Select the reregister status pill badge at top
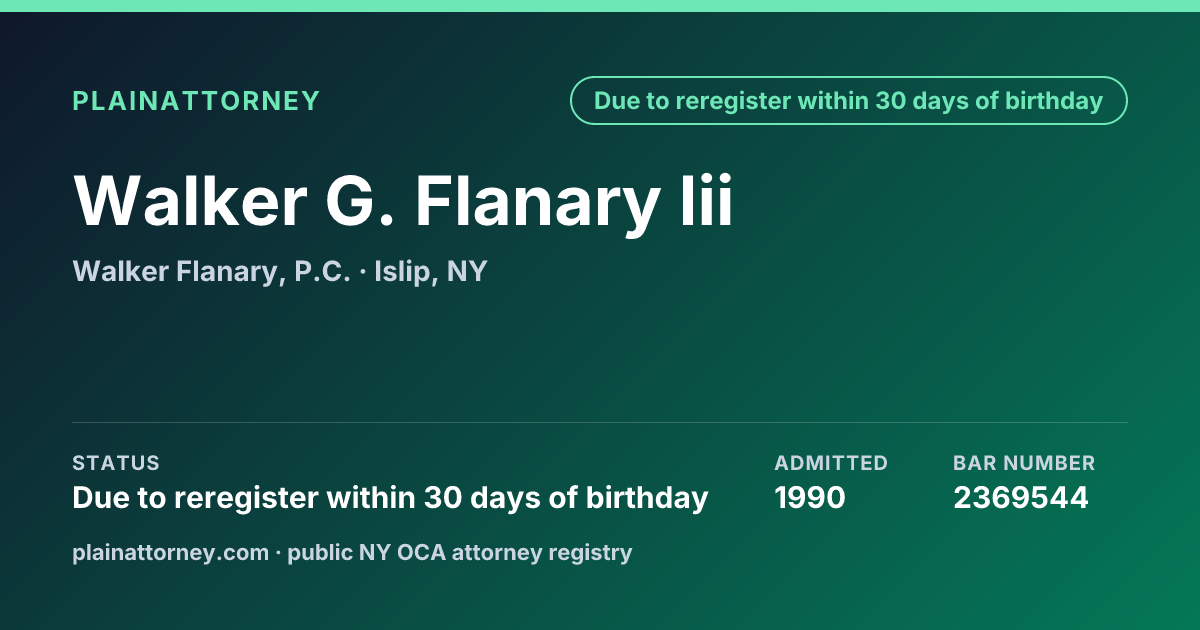Image resolution: width=1200 pixels, height=630 pixels. (x=848, y=101)
